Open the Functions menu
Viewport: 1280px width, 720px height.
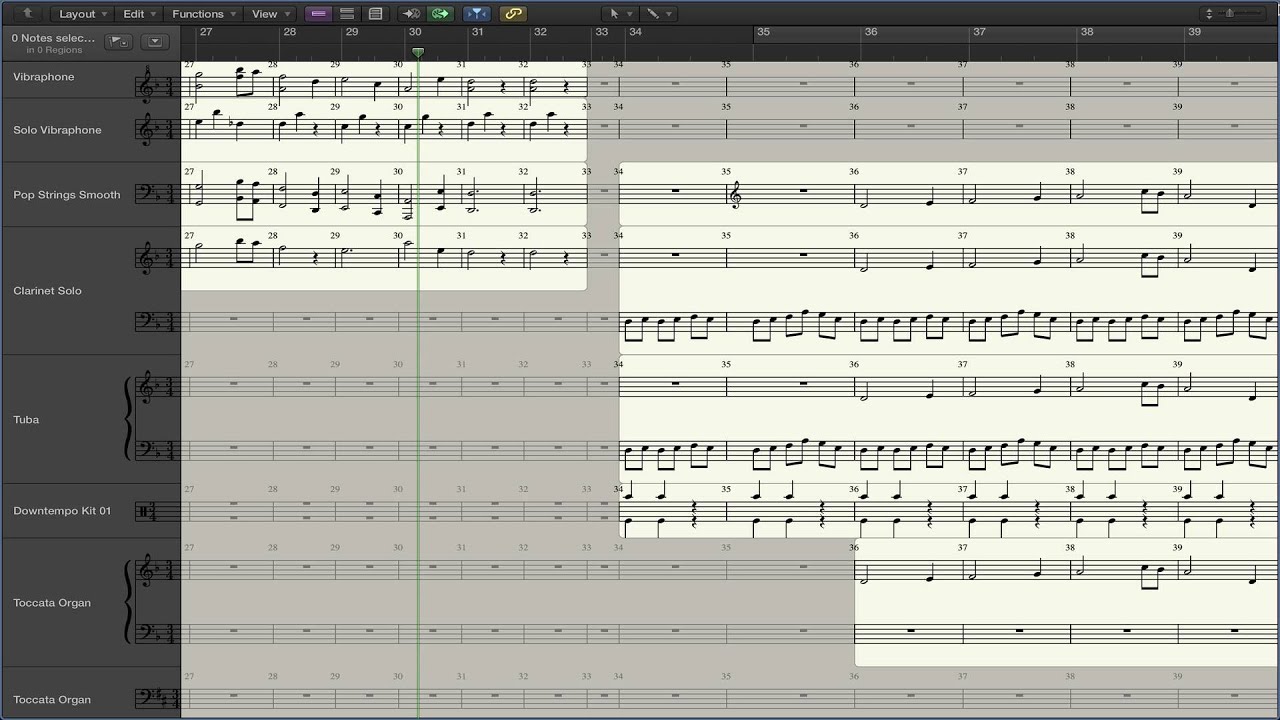click(x=204, y=14)
